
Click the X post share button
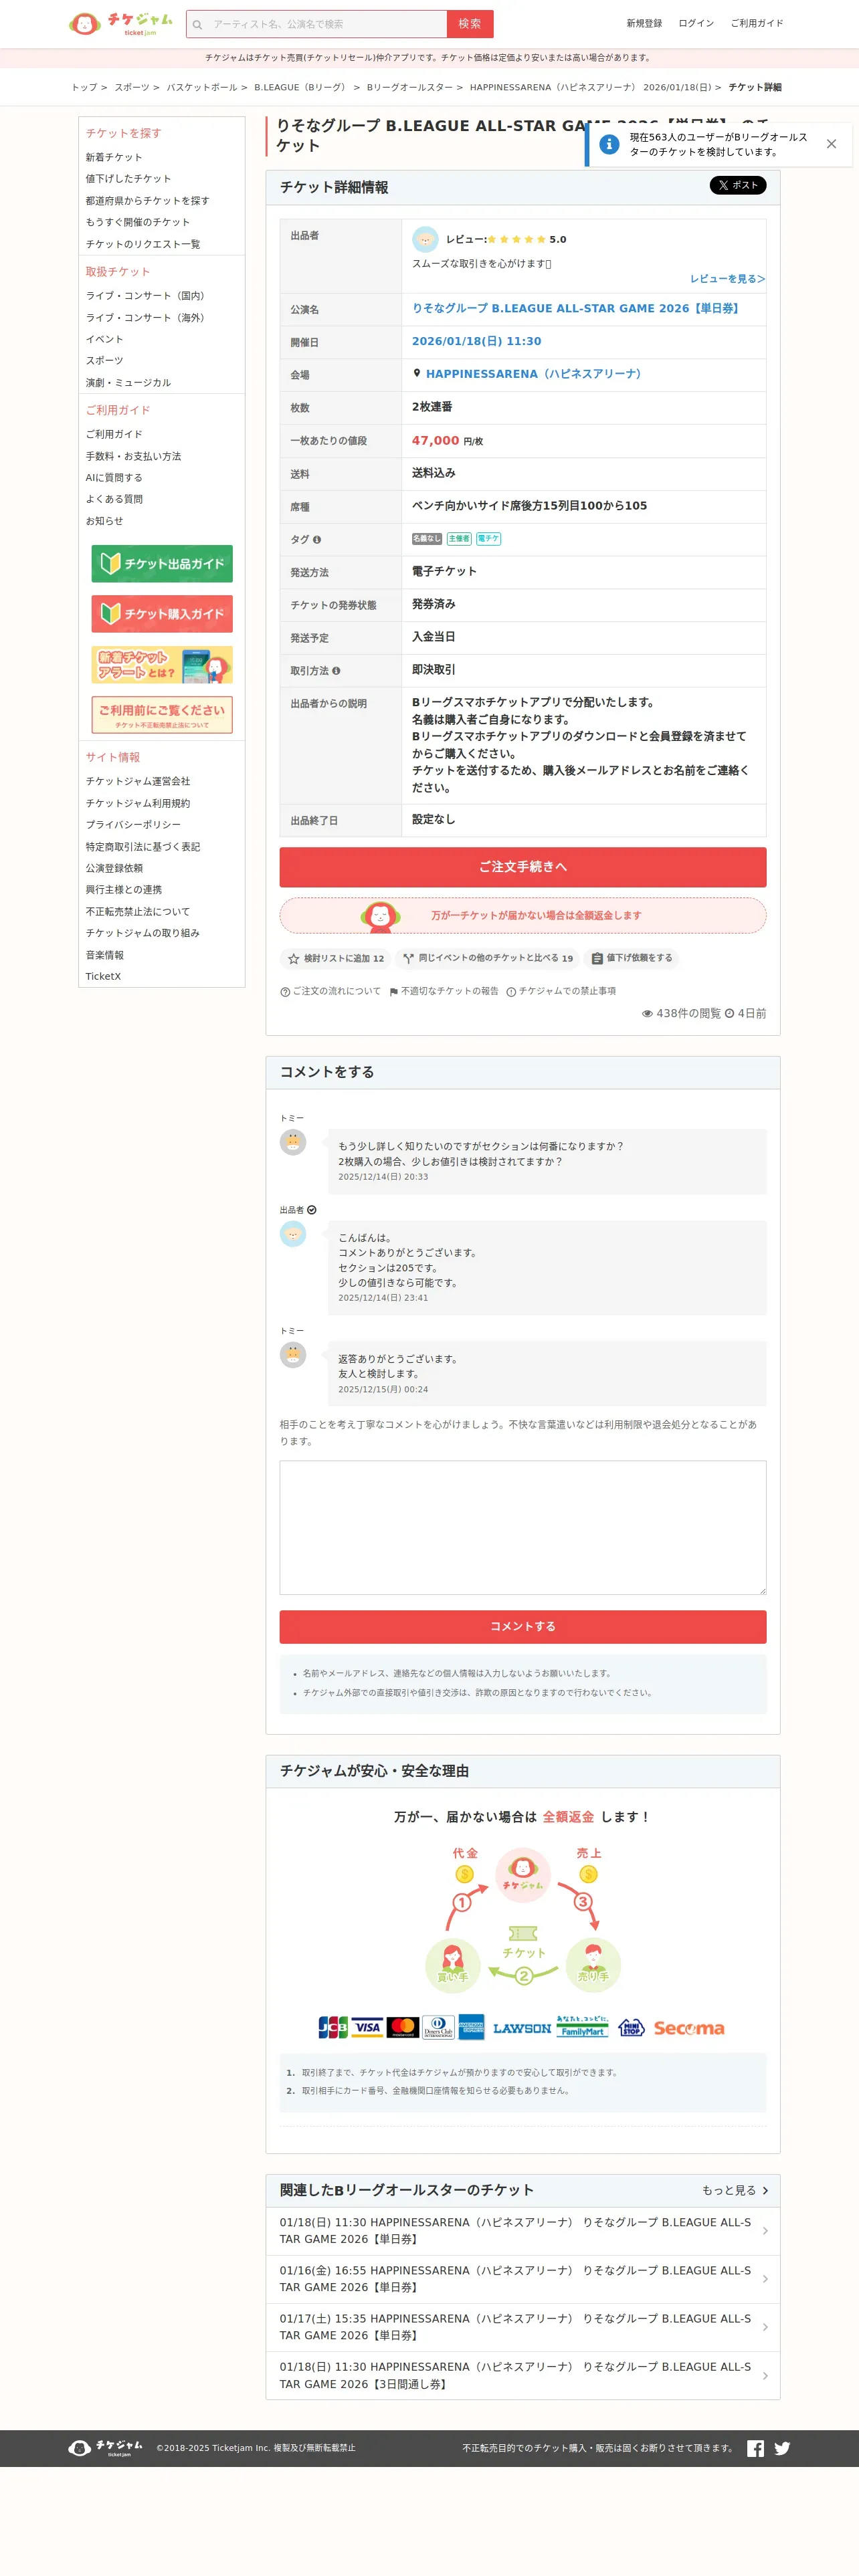(738, 185)
